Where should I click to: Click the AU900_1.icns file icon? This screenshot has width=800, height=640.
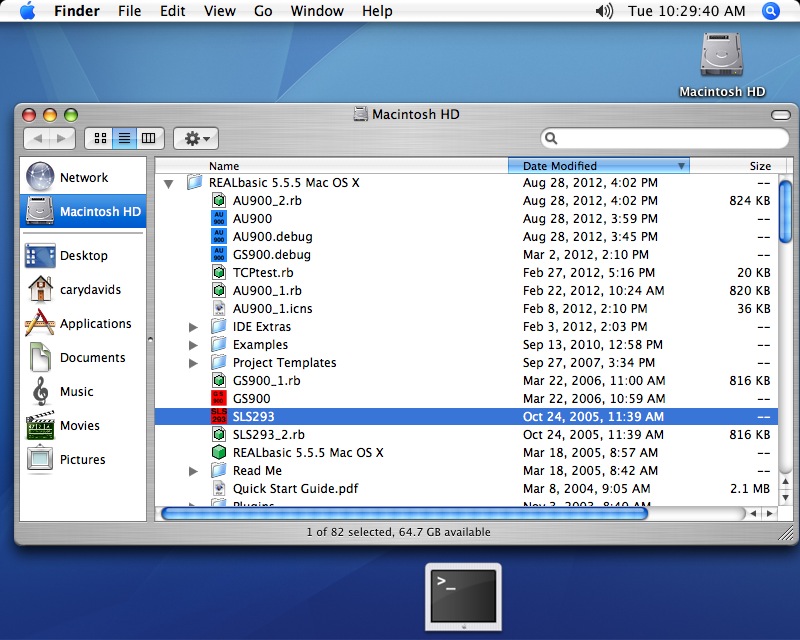coord(219,308)
